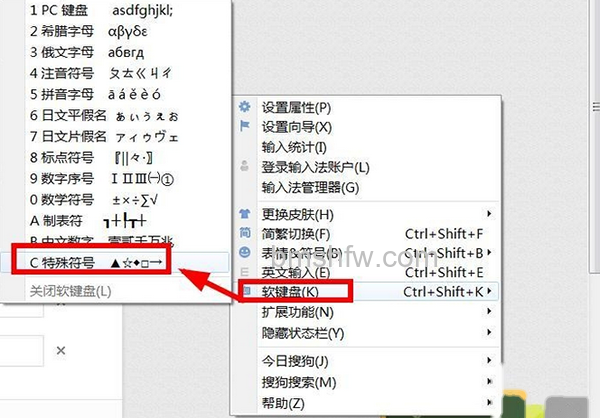
Task: Expand the 今日搜狗 submenu arrow
Action: (489, 360)
